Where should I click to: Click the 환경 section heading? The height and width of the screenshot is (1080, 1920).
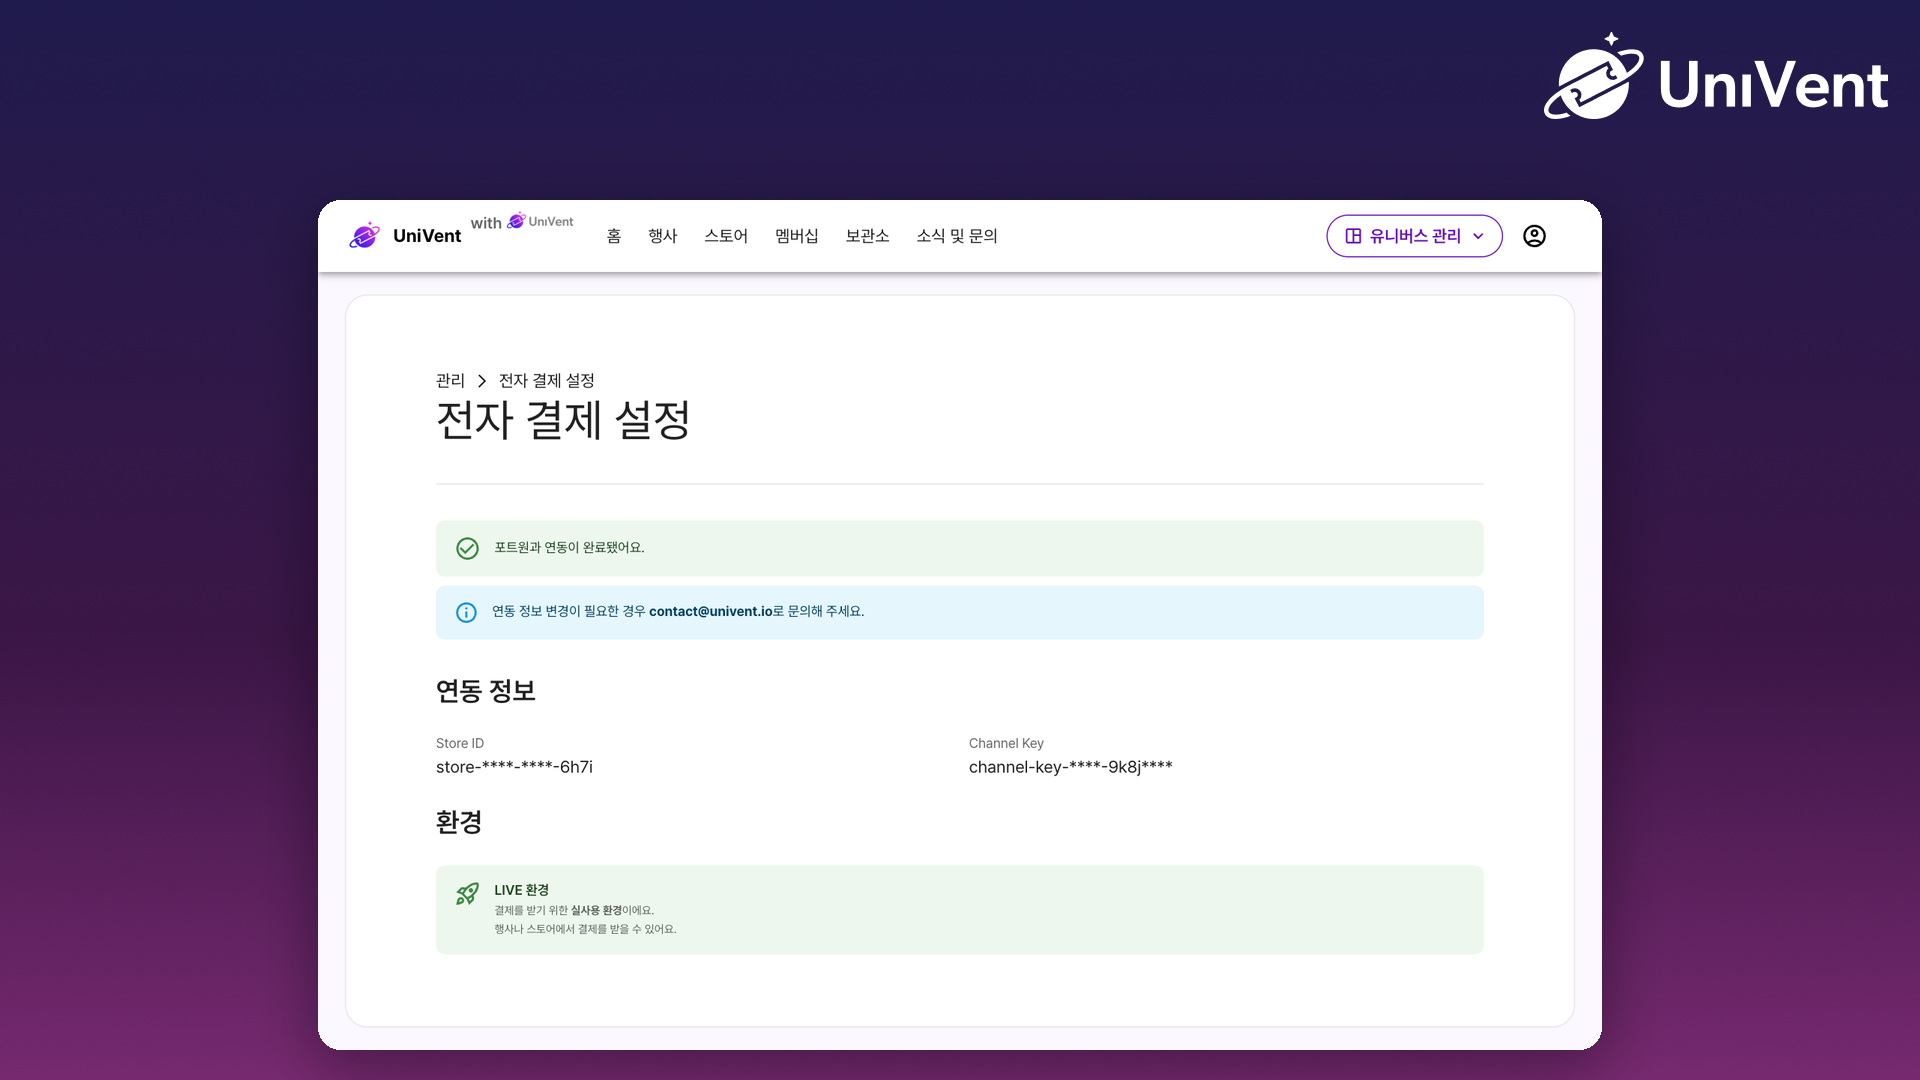pos(459,822)
